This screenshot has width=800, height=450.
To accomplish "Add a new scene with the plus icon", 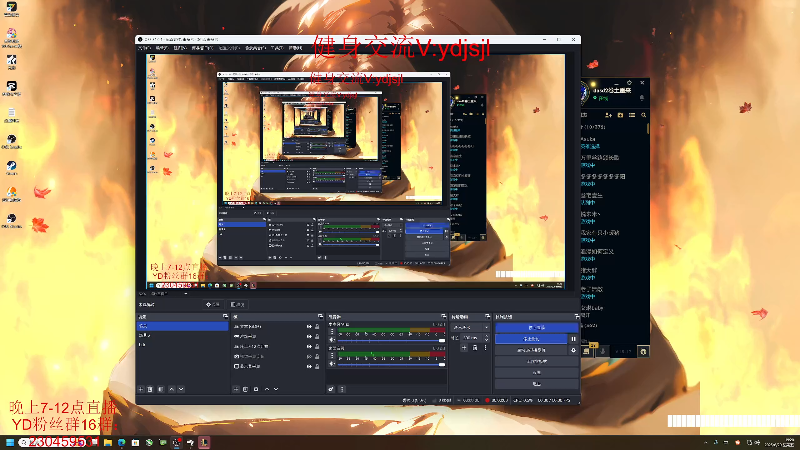I will (141, 389).
